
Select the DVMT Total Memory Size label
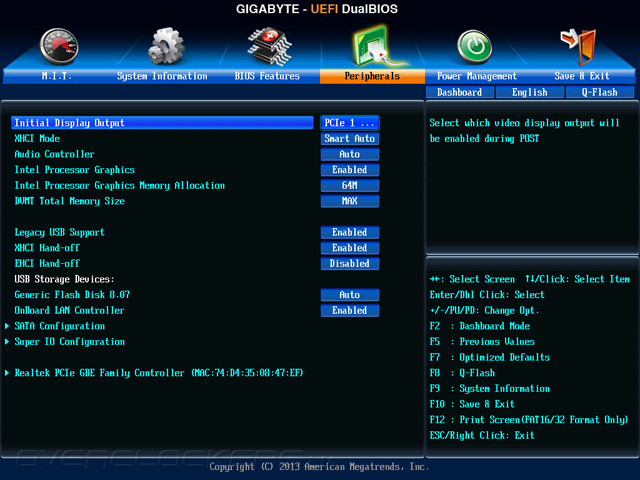coord(69,201)
